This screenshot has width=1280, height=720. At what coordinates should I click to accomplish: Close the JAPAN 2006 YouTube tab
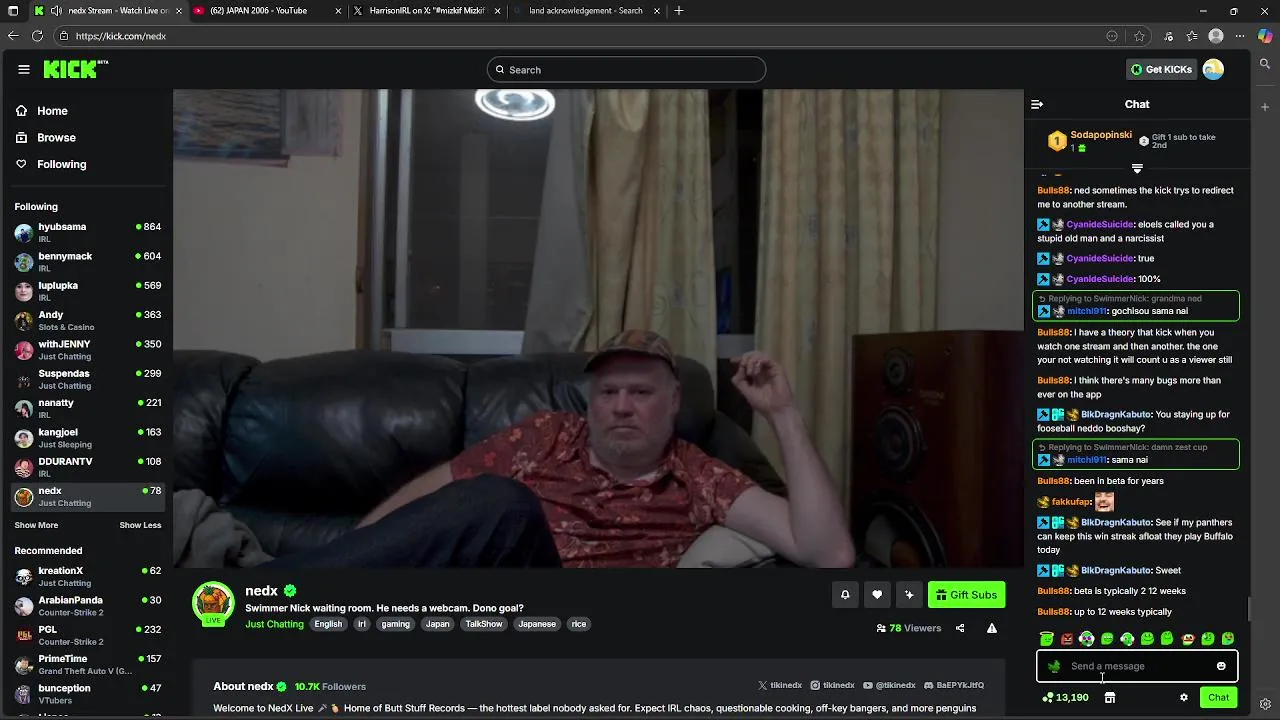click(338, 11)
